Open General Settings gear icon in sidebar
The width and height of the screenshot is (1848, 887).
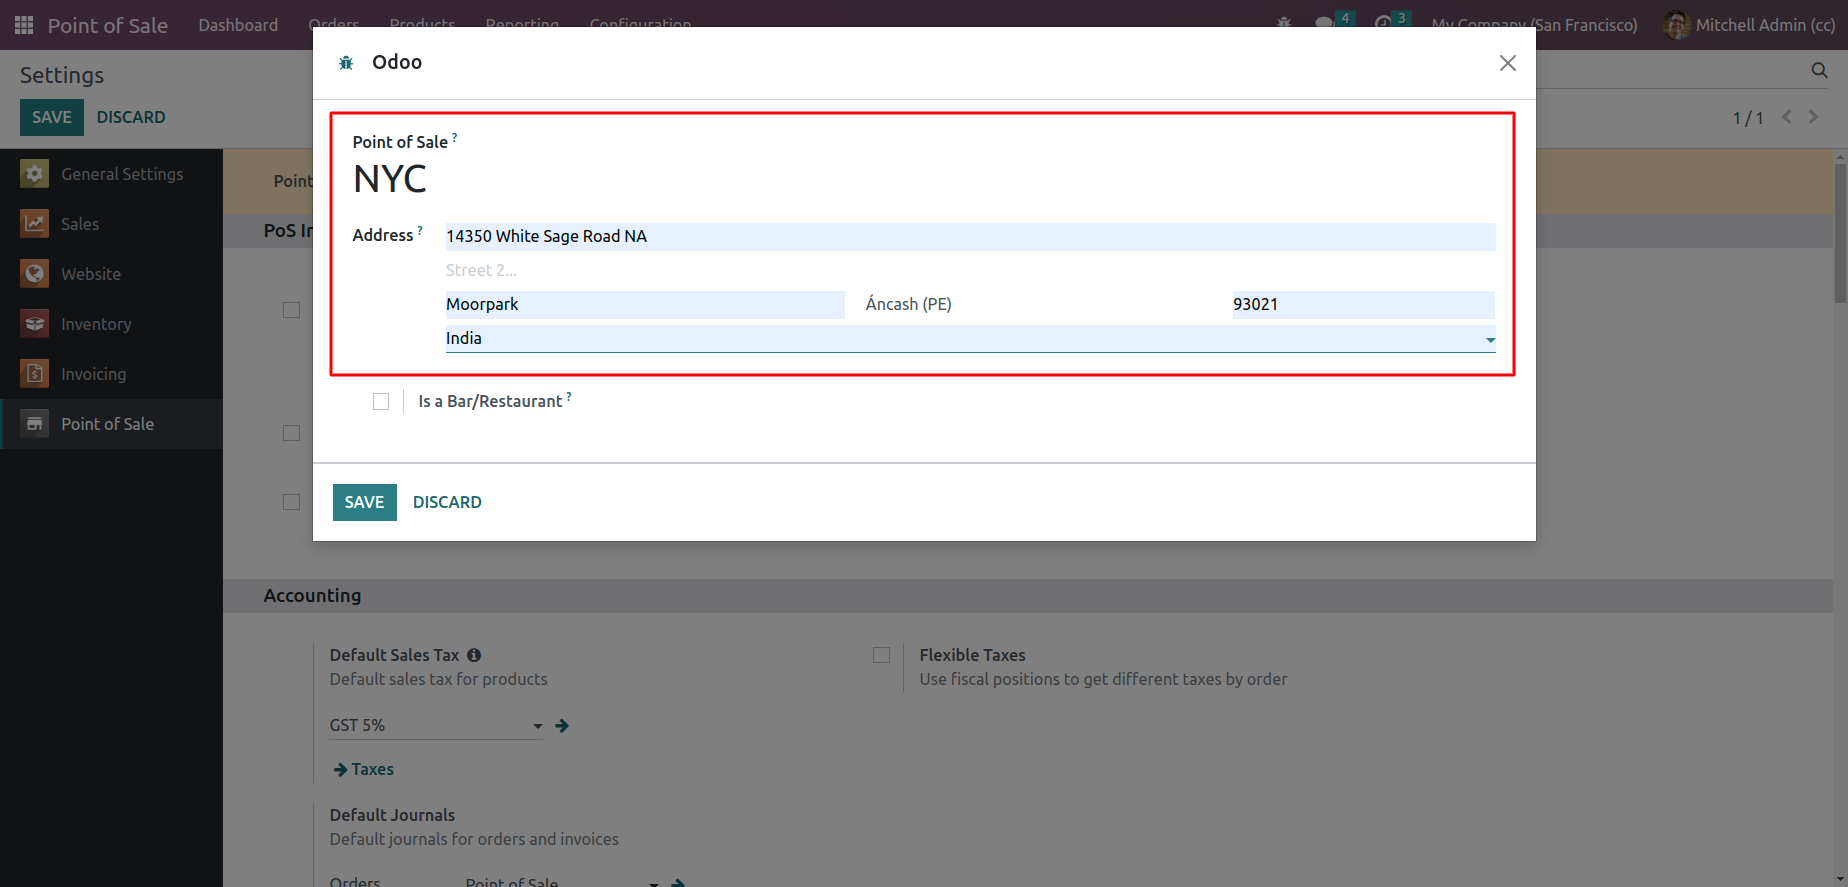coord(35,174)
